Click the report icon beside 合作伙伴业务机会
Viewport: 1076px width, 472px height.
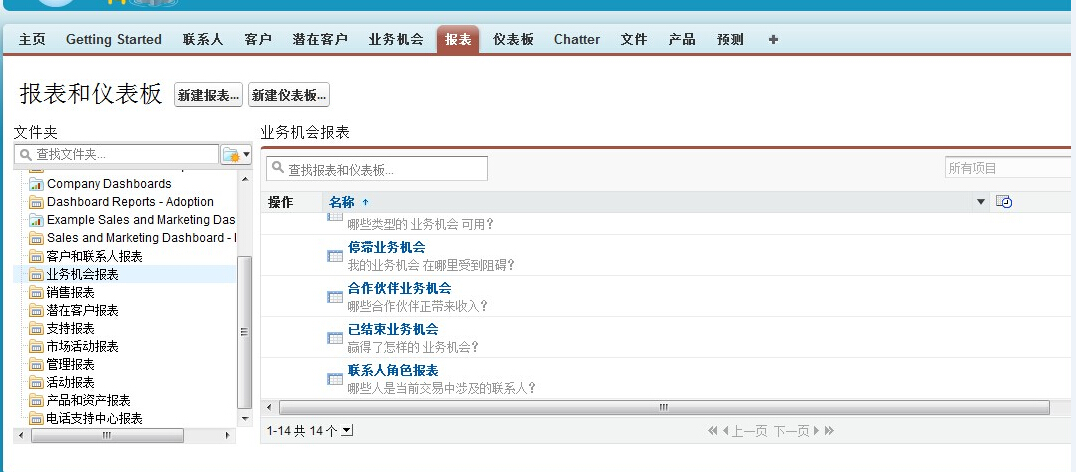point(335,297)
